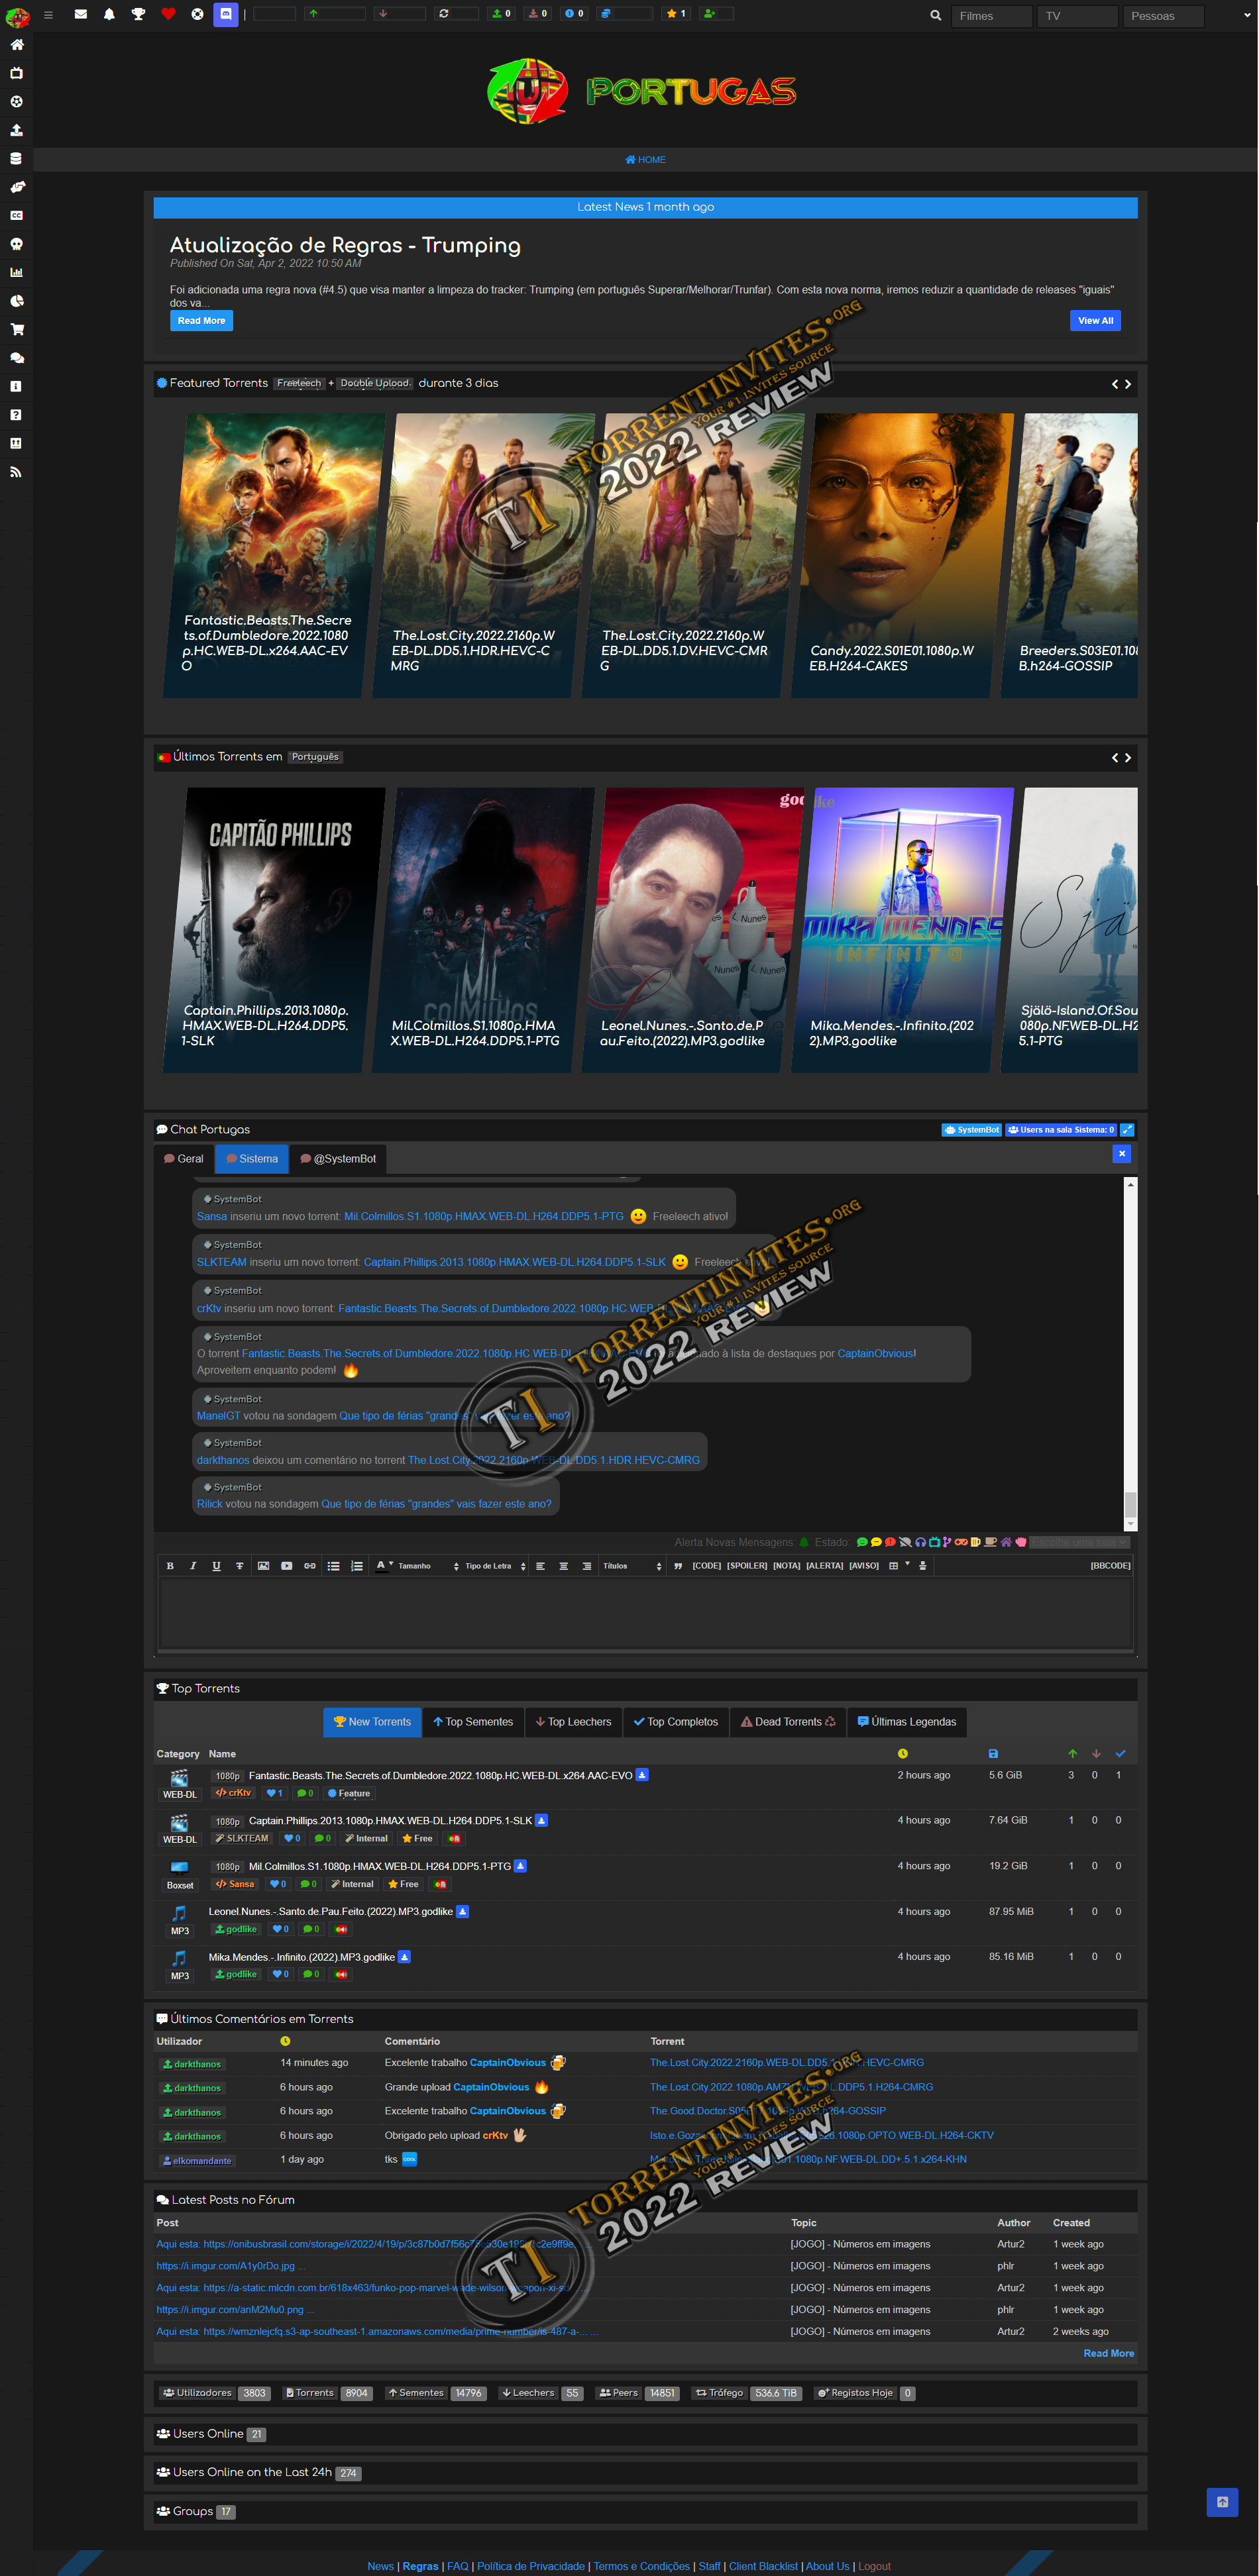The image size is (1259, 2576).
Task: Click in the chat message text area
Action: [x=645, y=1613]
